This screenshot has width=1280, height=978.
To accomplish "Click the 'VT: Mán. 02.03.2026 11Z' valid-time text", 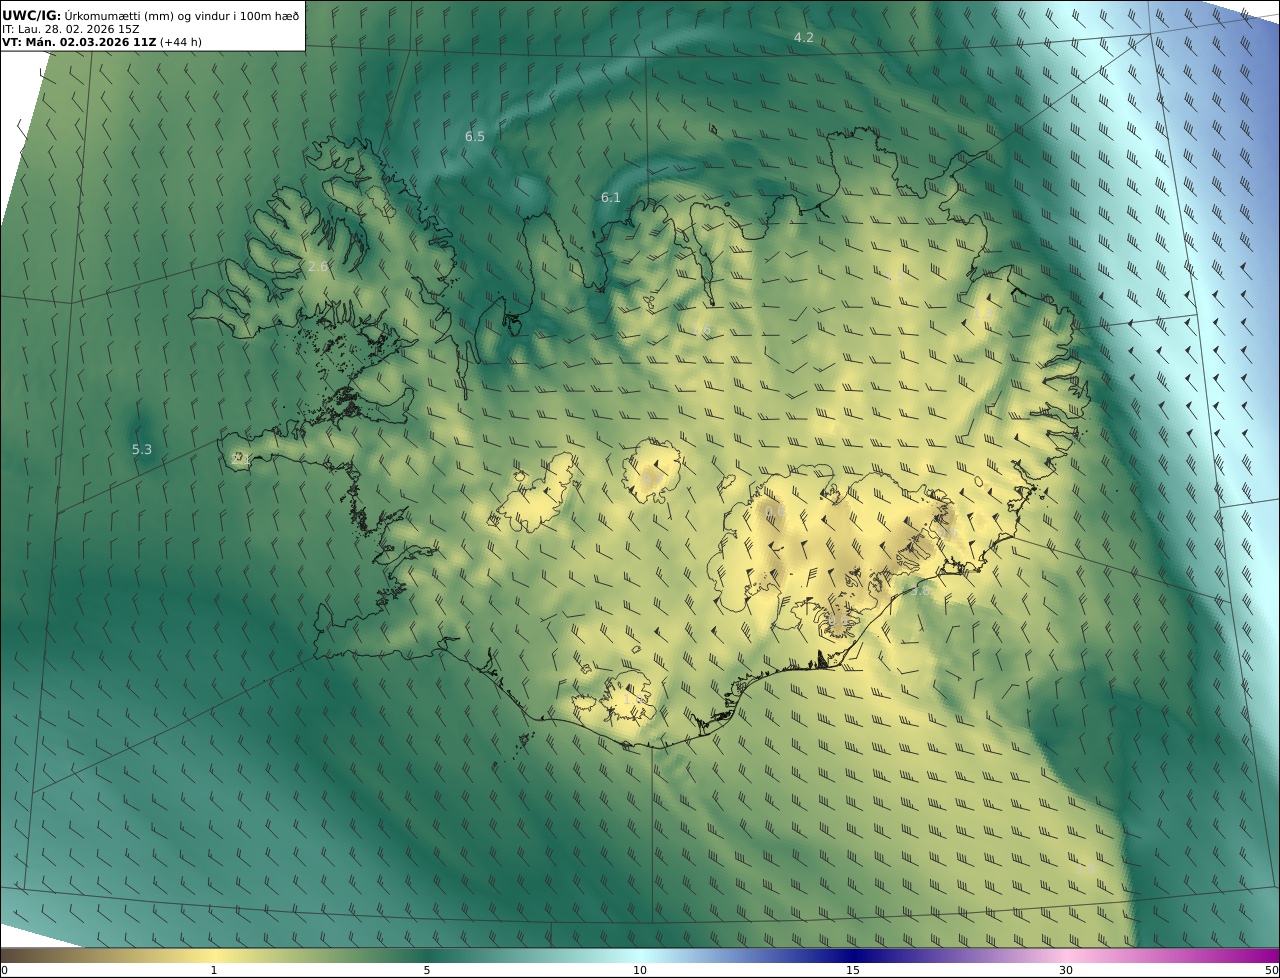I will [79, 42].
